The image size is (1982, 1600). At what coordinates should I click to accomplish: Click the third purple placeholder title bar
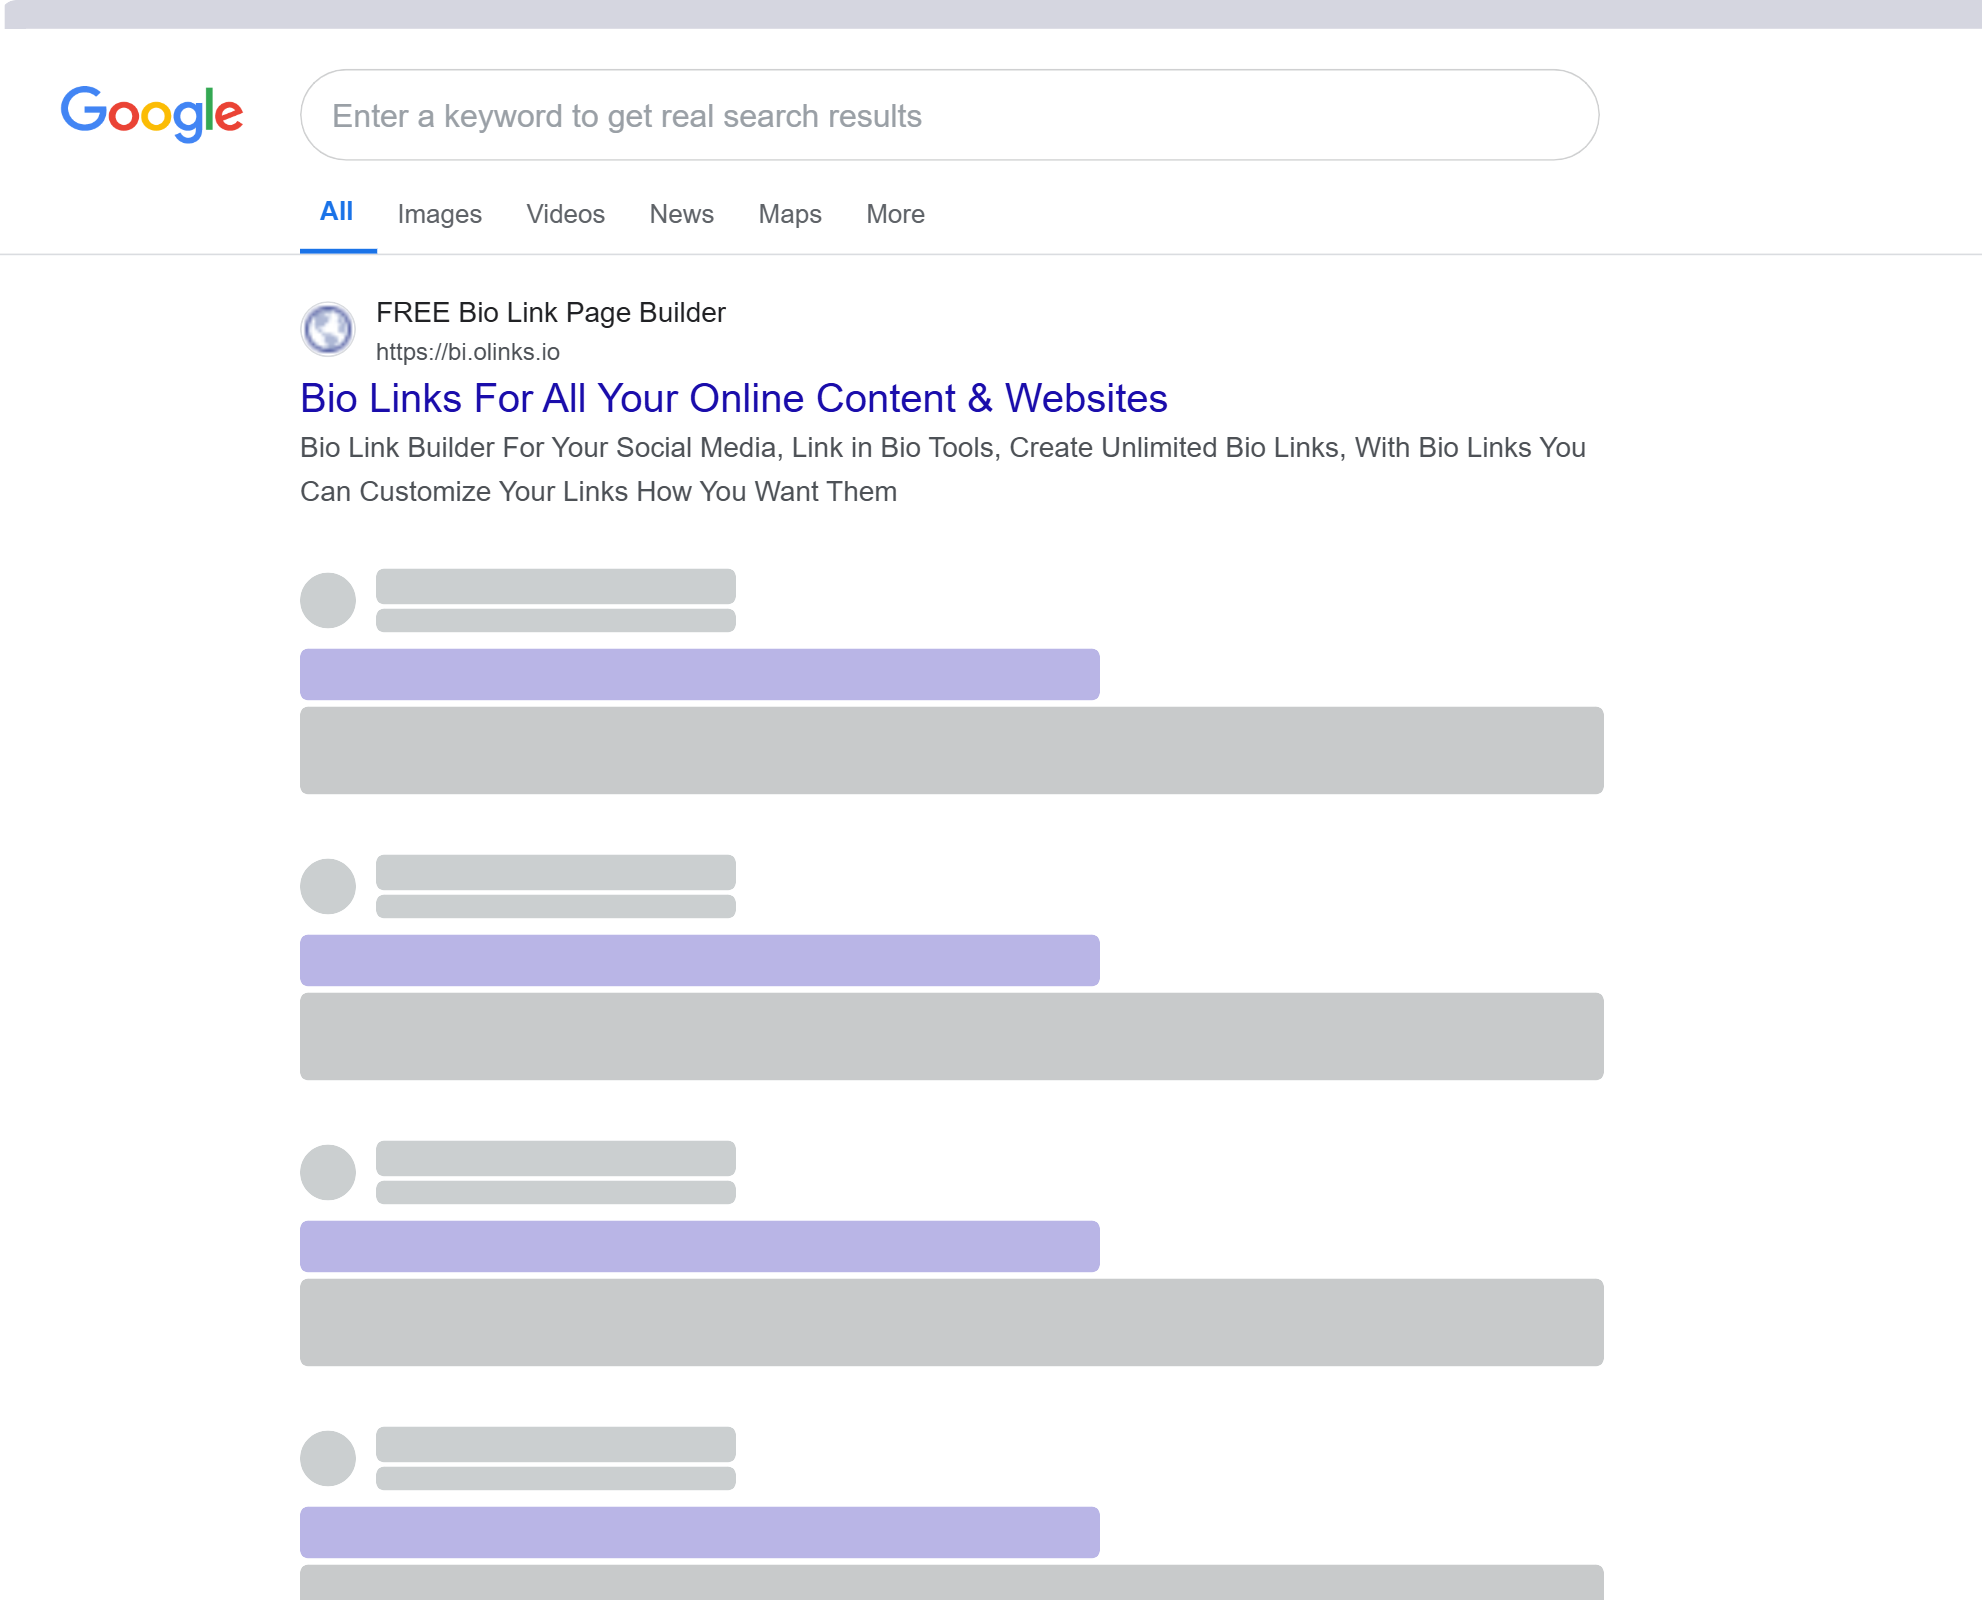pos(699,1246)
